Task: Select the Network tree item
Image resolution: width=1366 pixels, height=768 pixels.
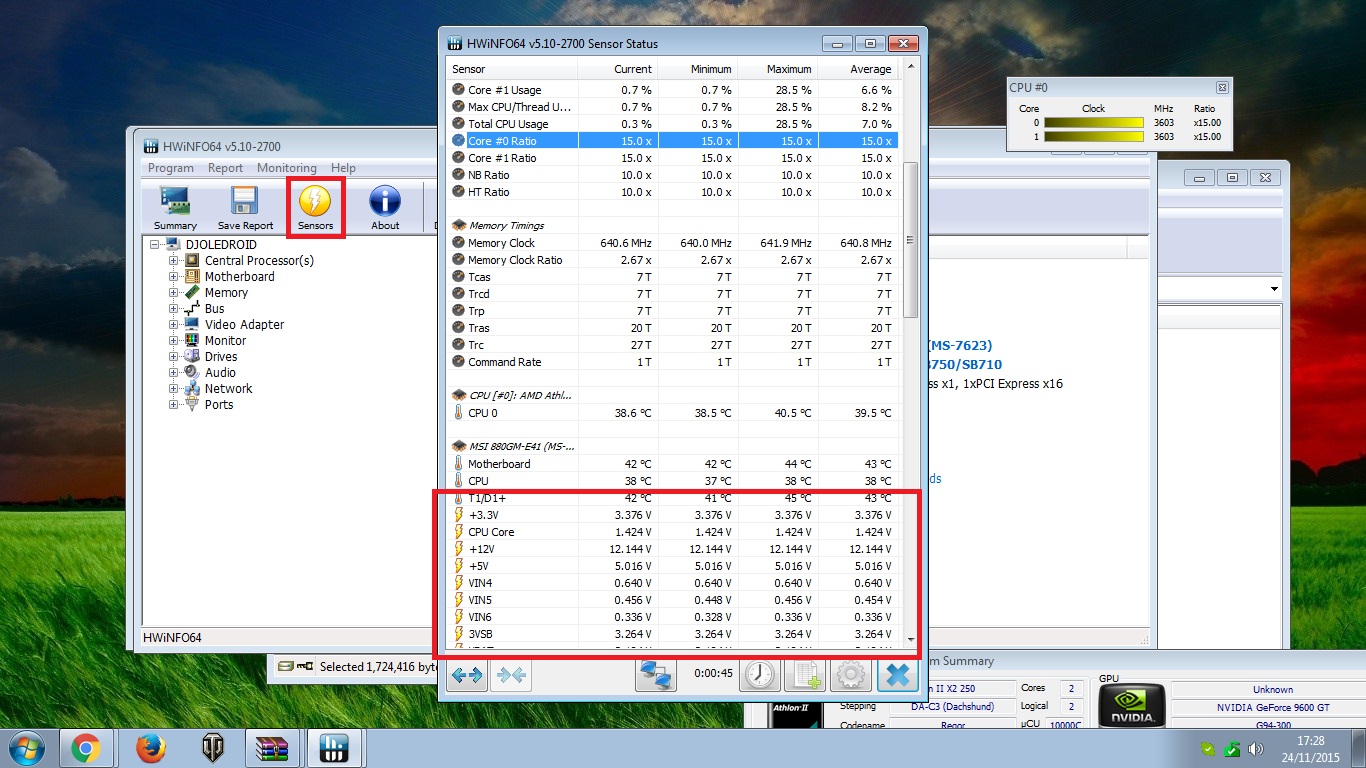Action: 228,389
